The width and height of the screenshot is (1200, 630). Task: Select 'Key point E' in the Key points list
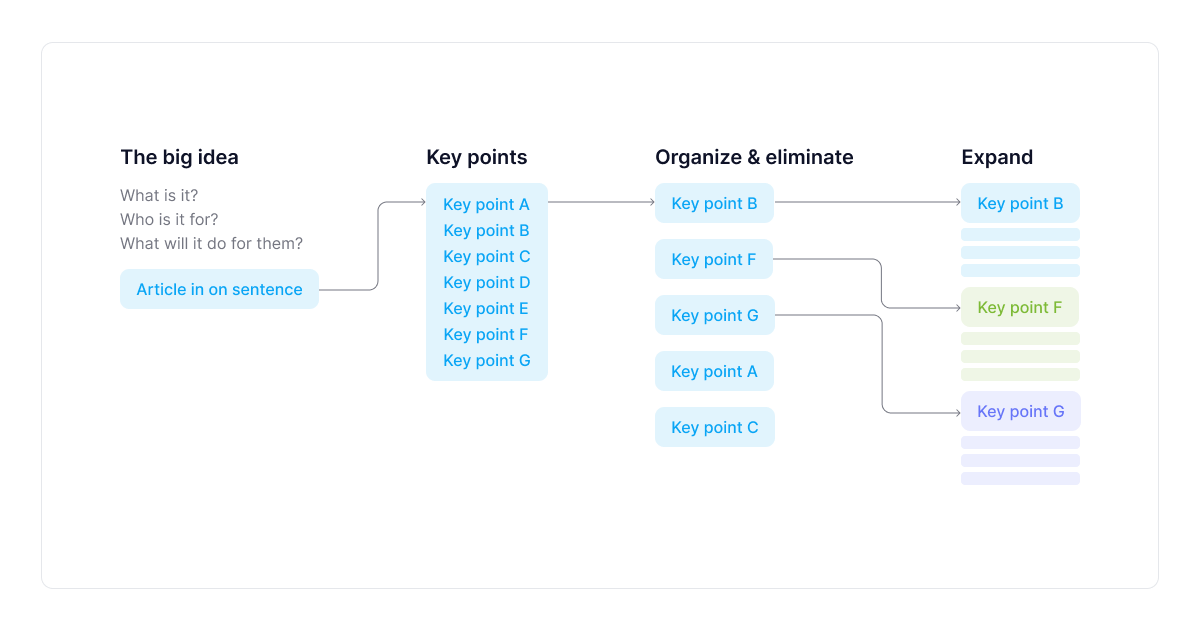click(486, 309)
